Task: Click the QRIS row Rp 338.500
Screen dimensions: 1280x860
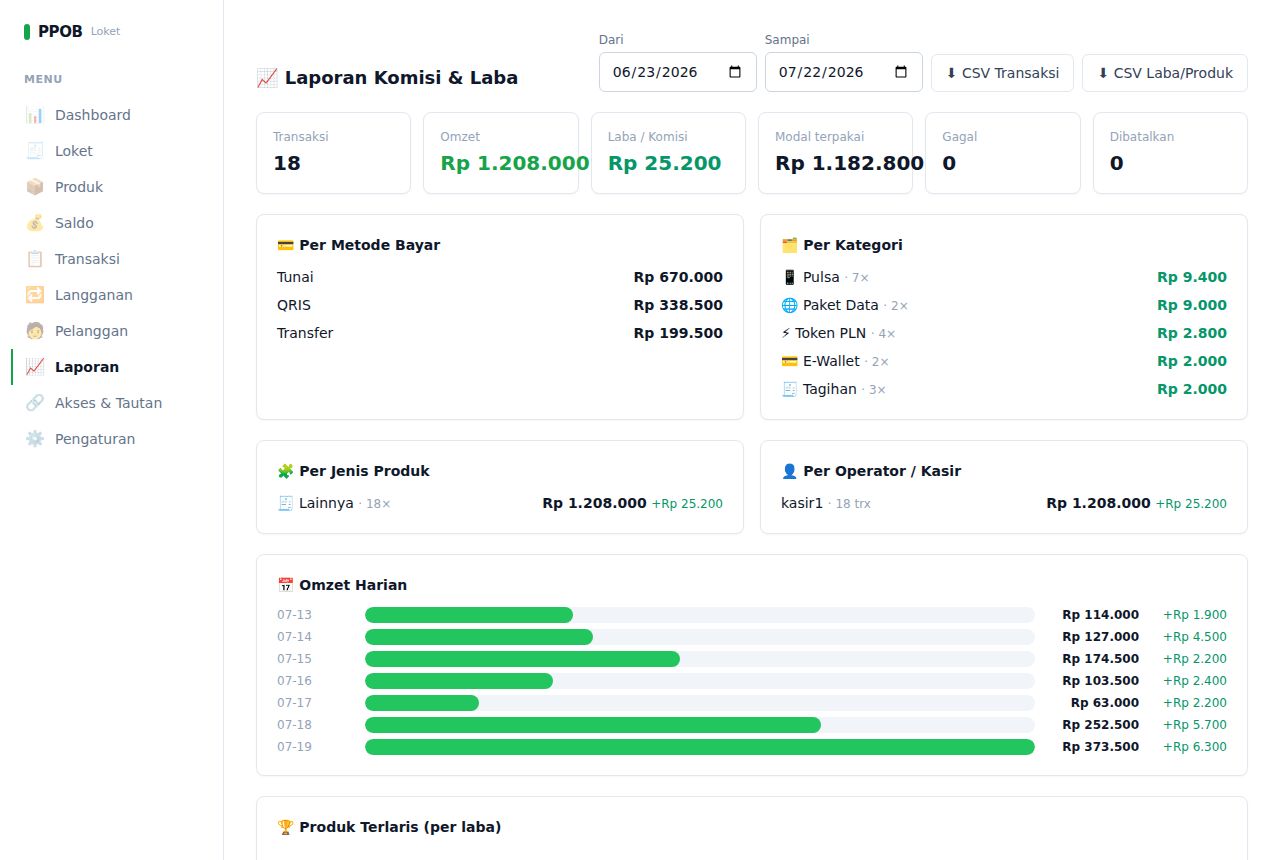Action: tap(500, 305)
